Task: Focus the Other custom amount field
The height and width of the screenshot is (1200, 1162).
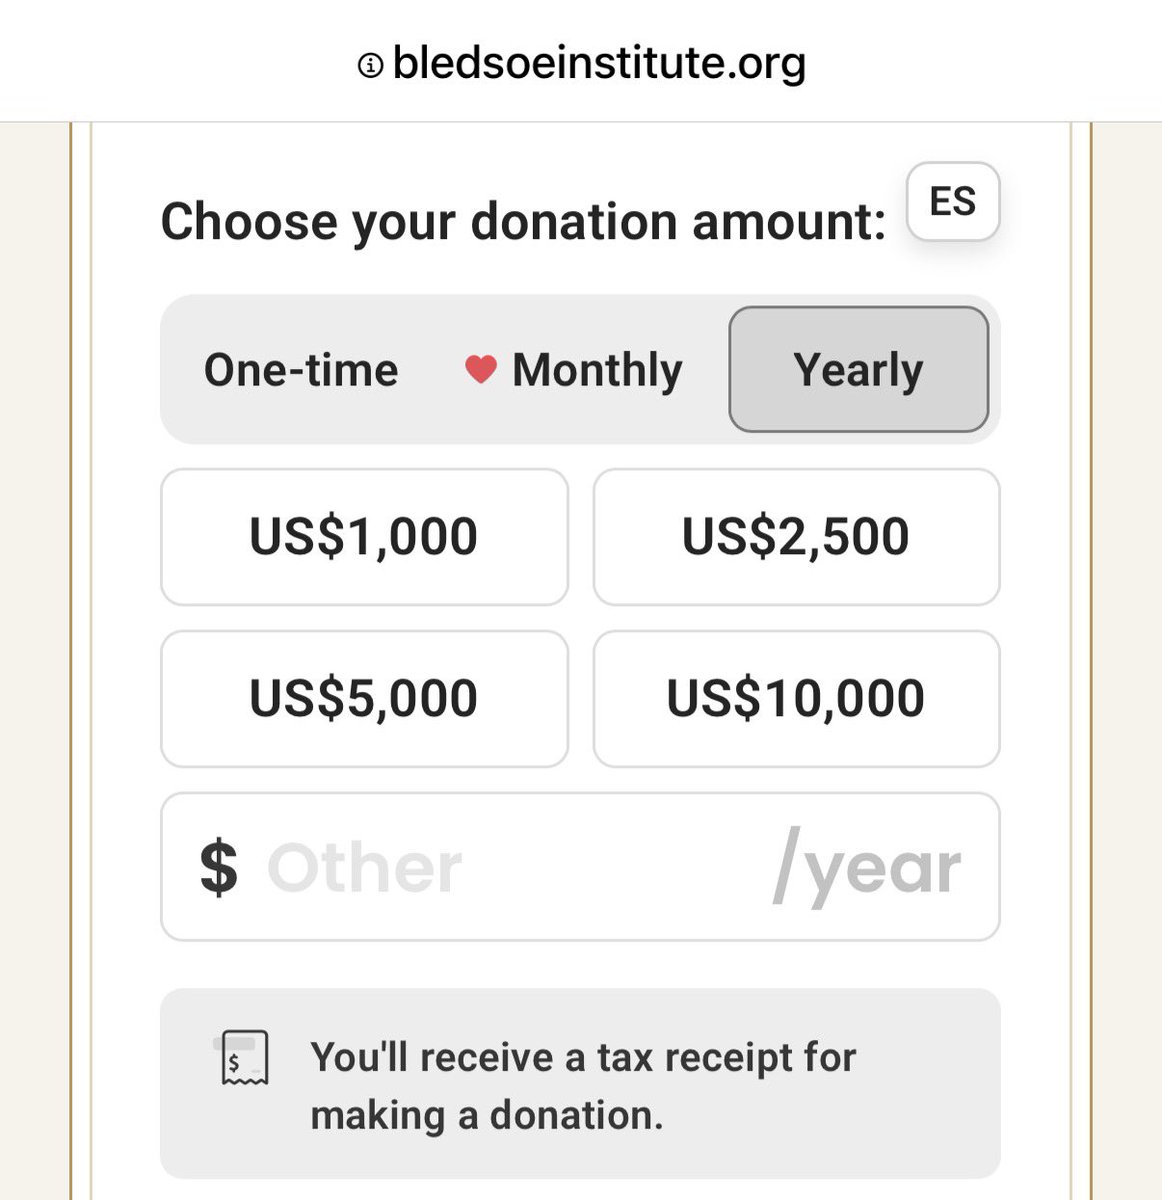Action: 580,867
